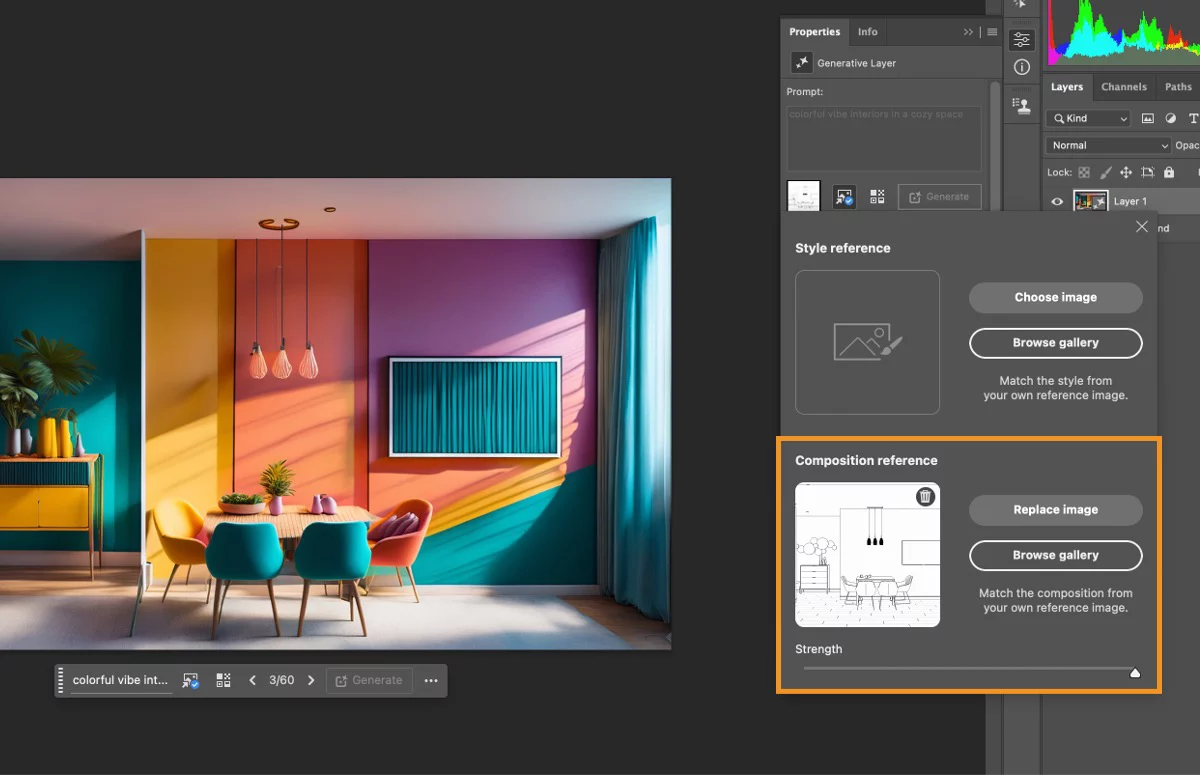The height and width of the screenshot is (775, 1200).
Task: Open style effects icon in contextual taskbar
Action: tap(223, 681)
